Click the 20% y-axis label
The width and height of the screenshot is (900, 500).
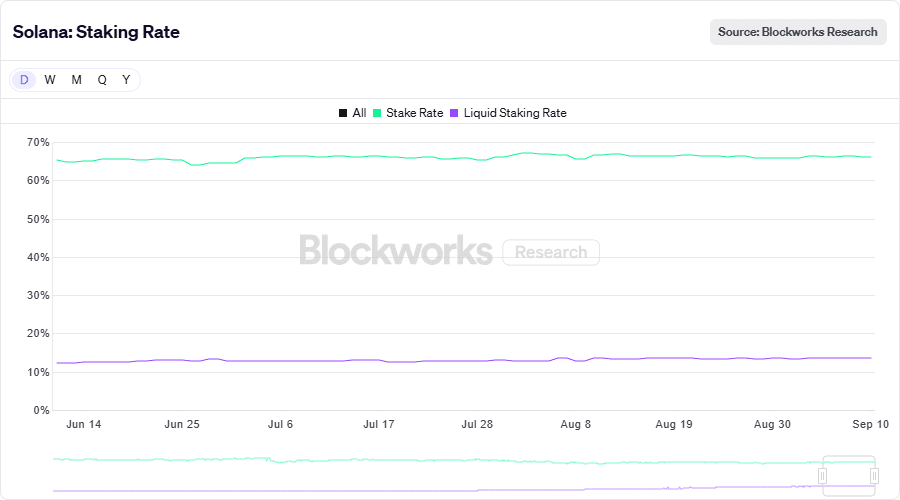pos(38,334)
